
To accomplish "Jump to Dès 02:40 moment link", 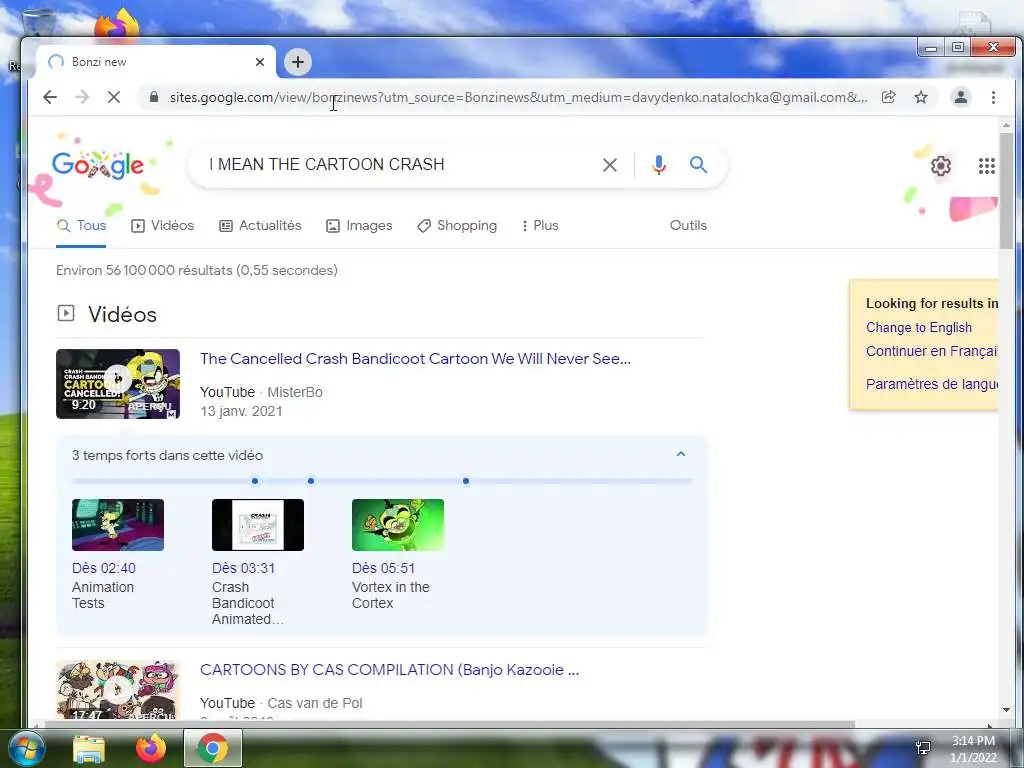I will point(104,568).
